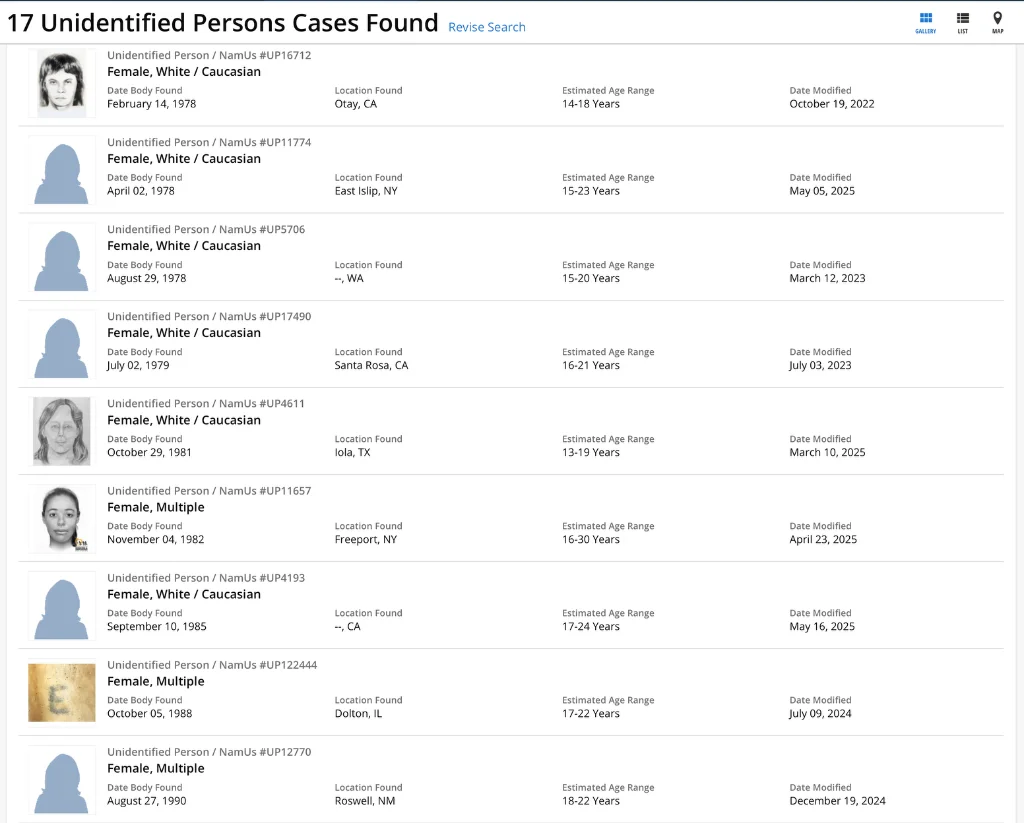This screenshot has height=823, width=1024.
Task: Select silhouette image for case UP12770
Action: pyautogui.click(x=62, y=780)
